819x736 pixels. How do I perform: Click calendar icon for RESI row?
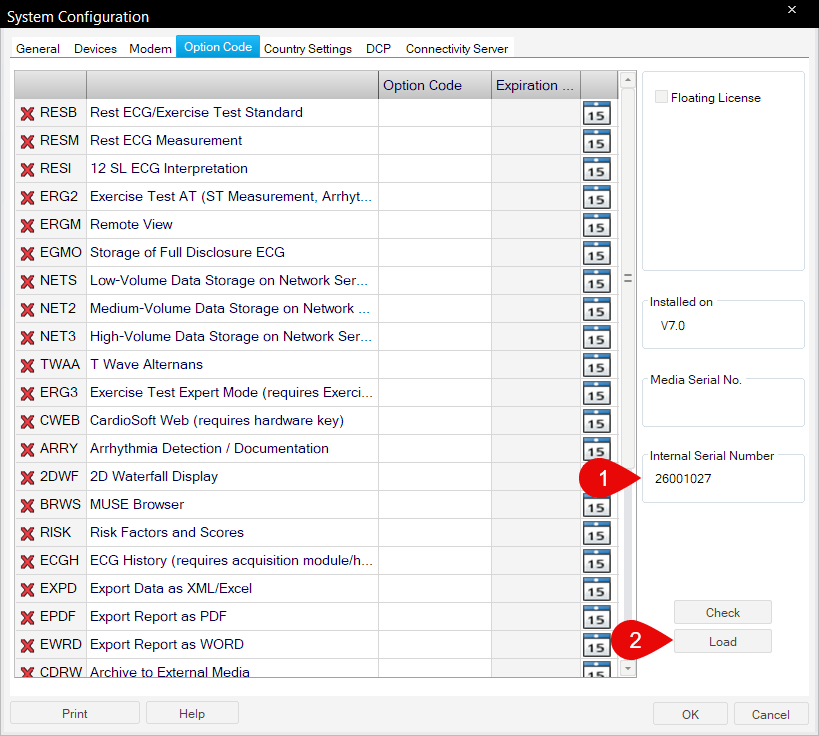596,169
